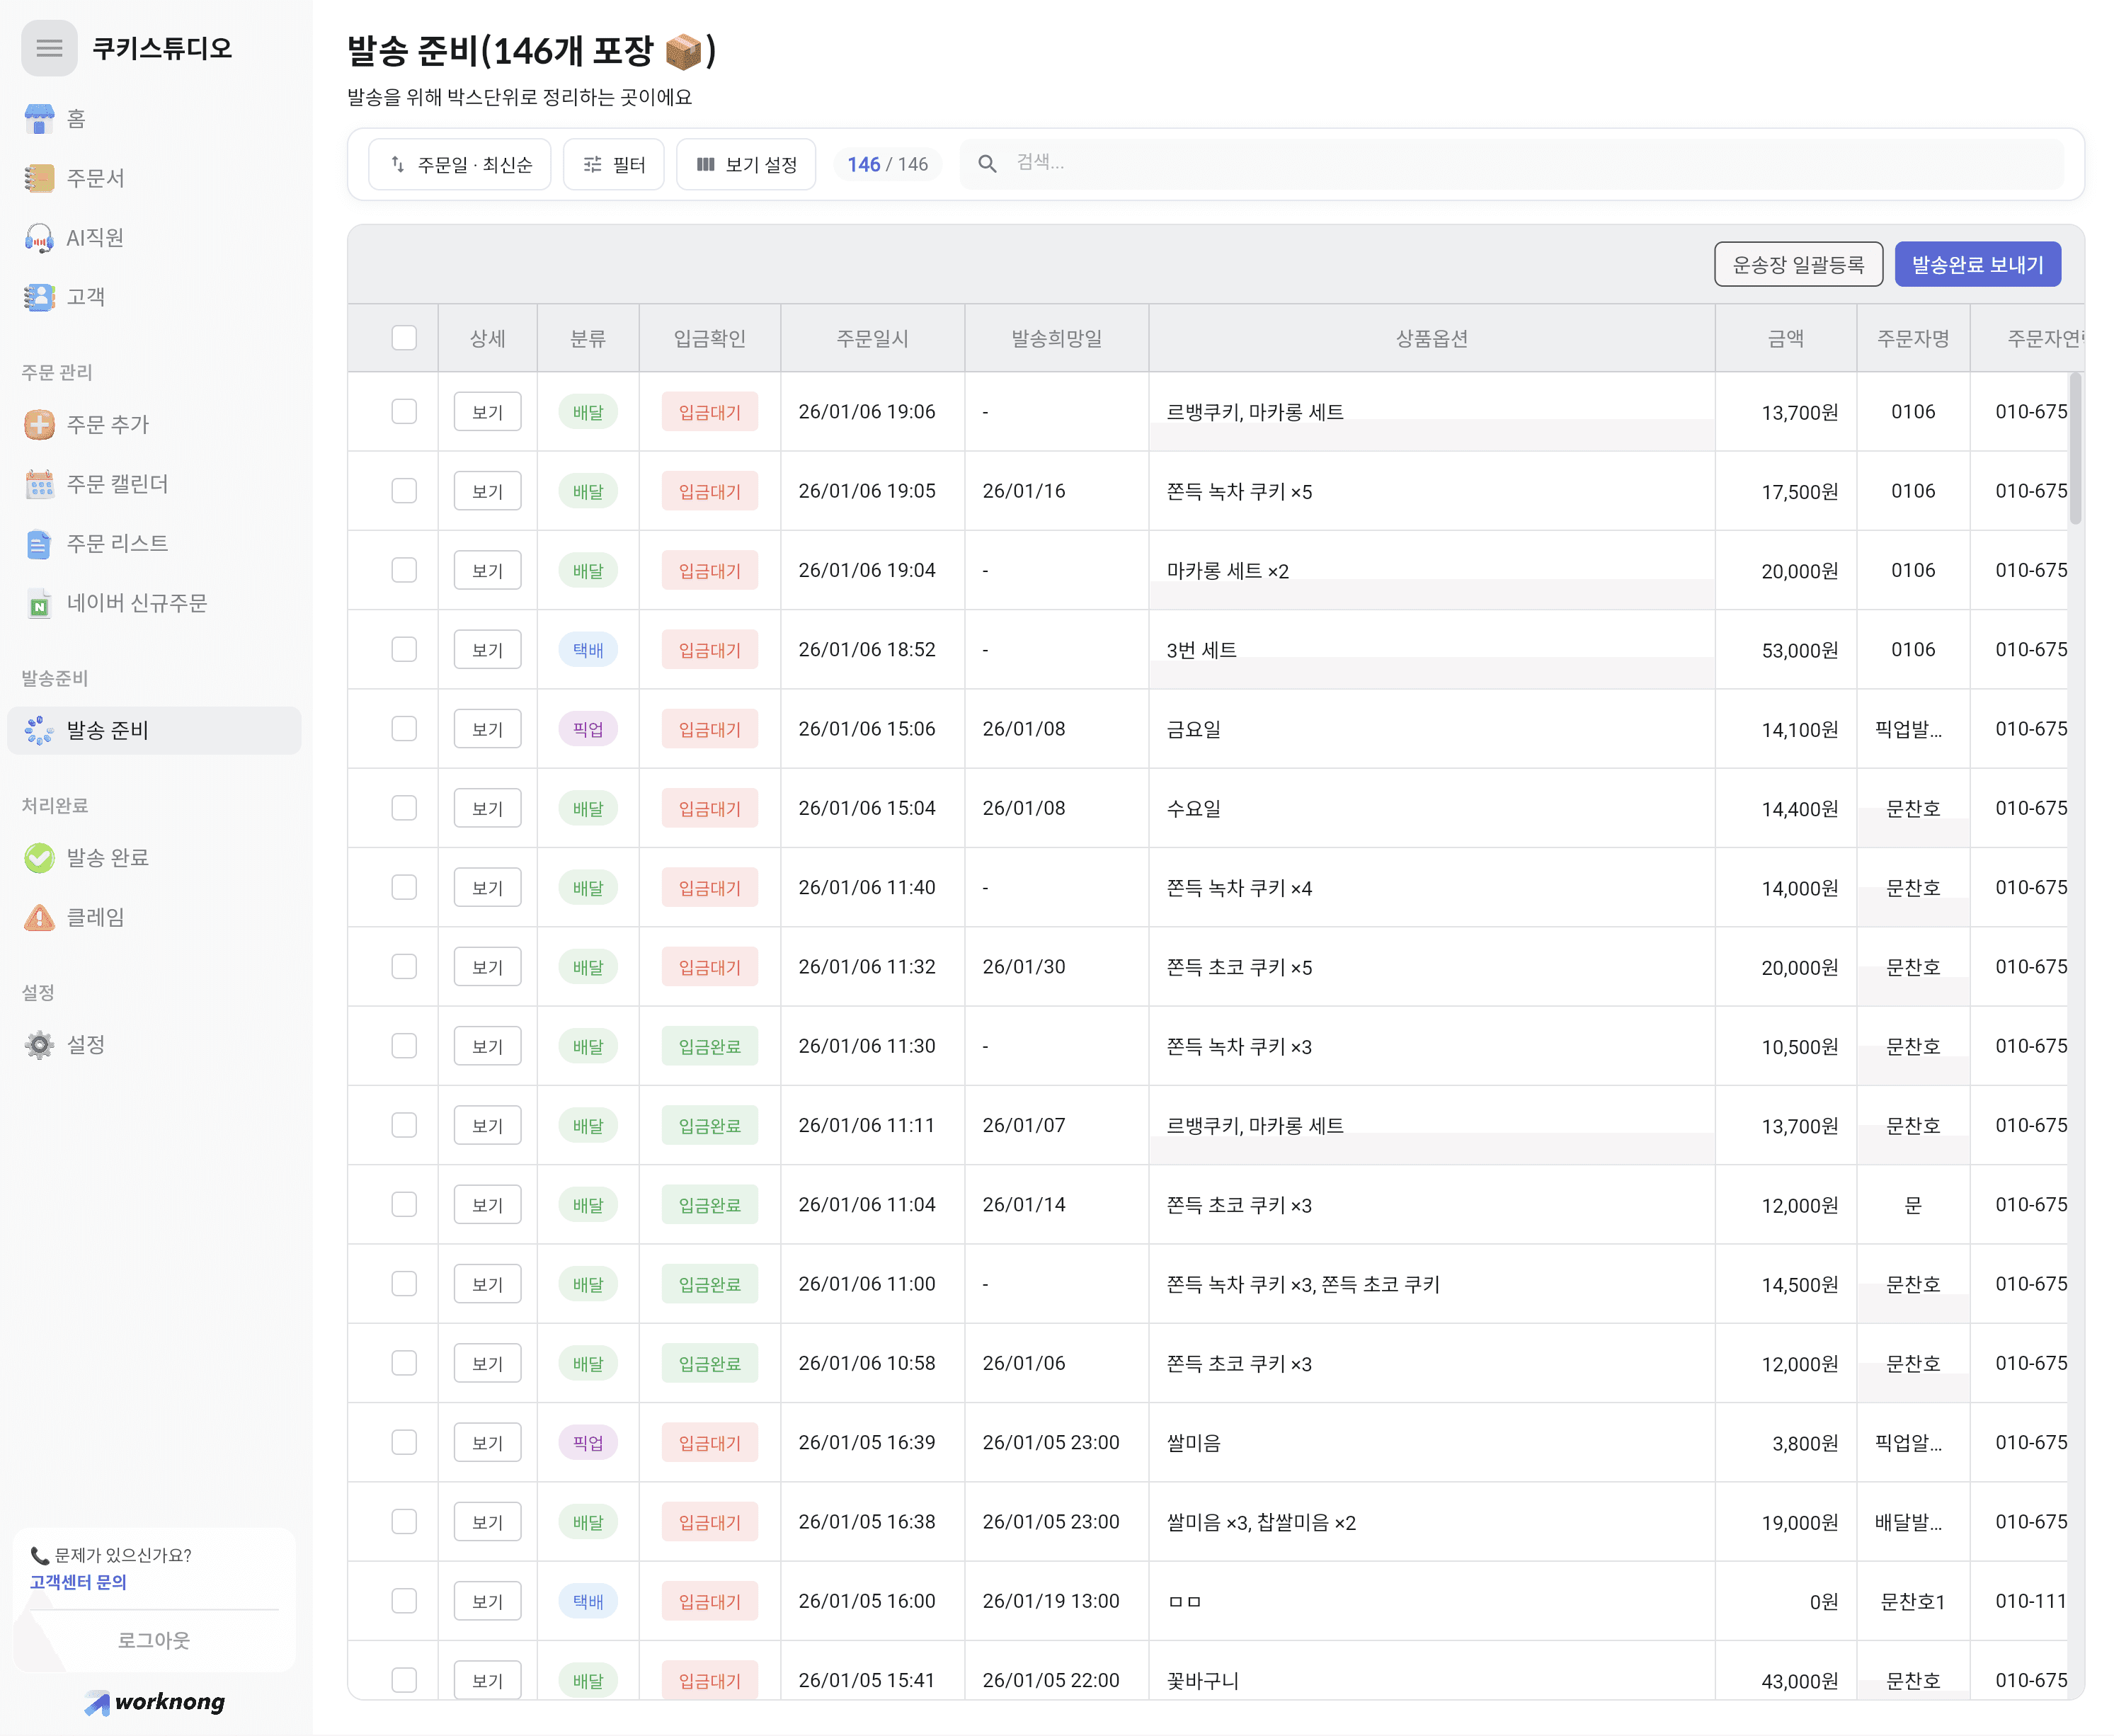The image size is (2114, 1736).
Task: Check the checkbox on the 3번 세트 row
Action: [404, 649]
